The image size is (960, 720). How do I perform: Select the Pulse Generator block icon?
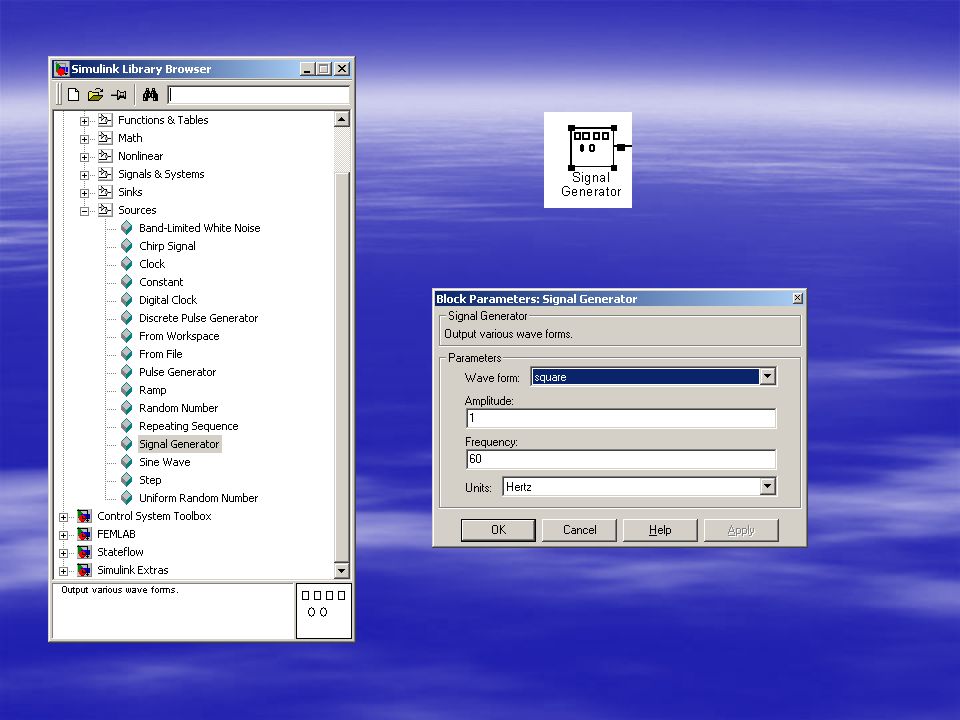tap(127, 372)
